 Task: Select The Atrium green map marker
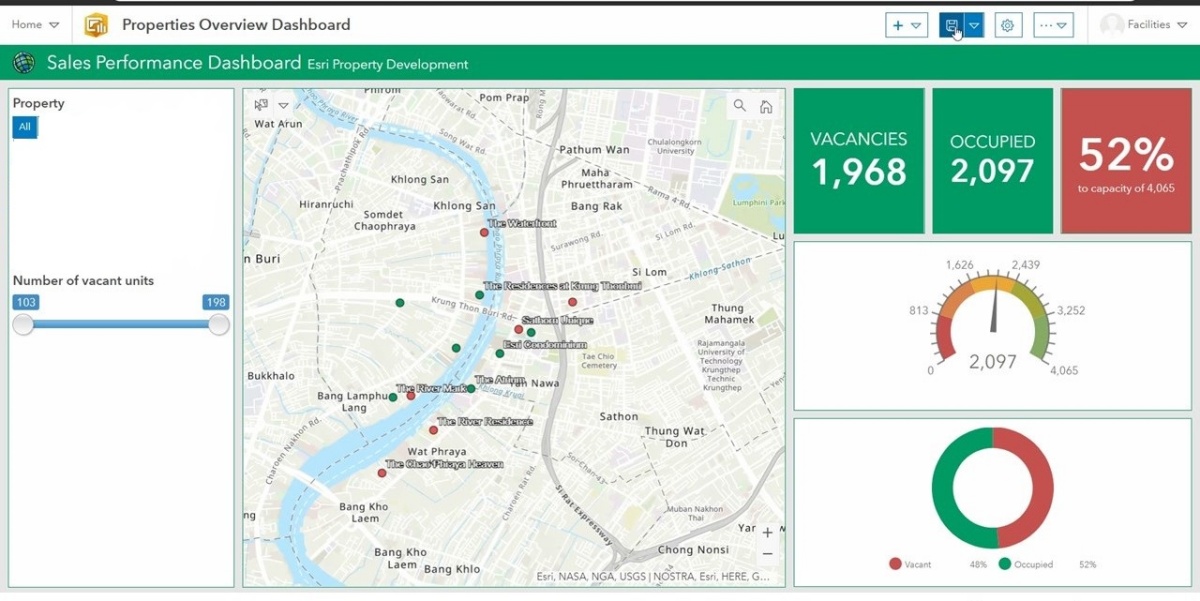tap(471, 389)
